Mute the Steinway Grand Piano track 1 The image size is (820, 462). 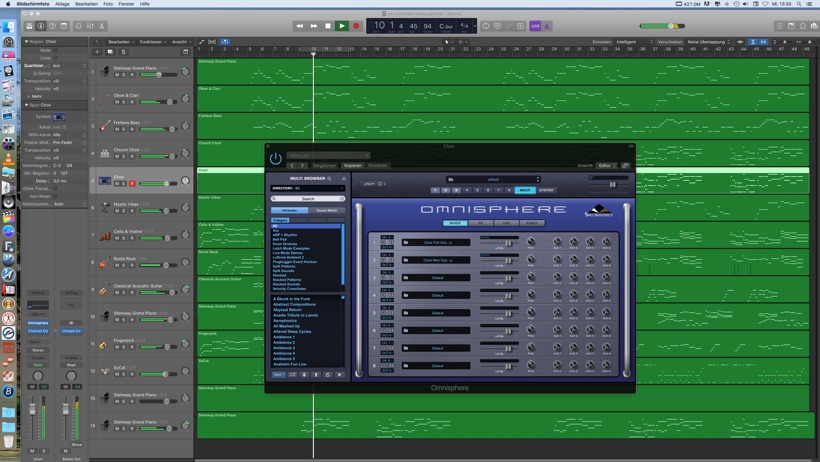click(x=117, y=75)
